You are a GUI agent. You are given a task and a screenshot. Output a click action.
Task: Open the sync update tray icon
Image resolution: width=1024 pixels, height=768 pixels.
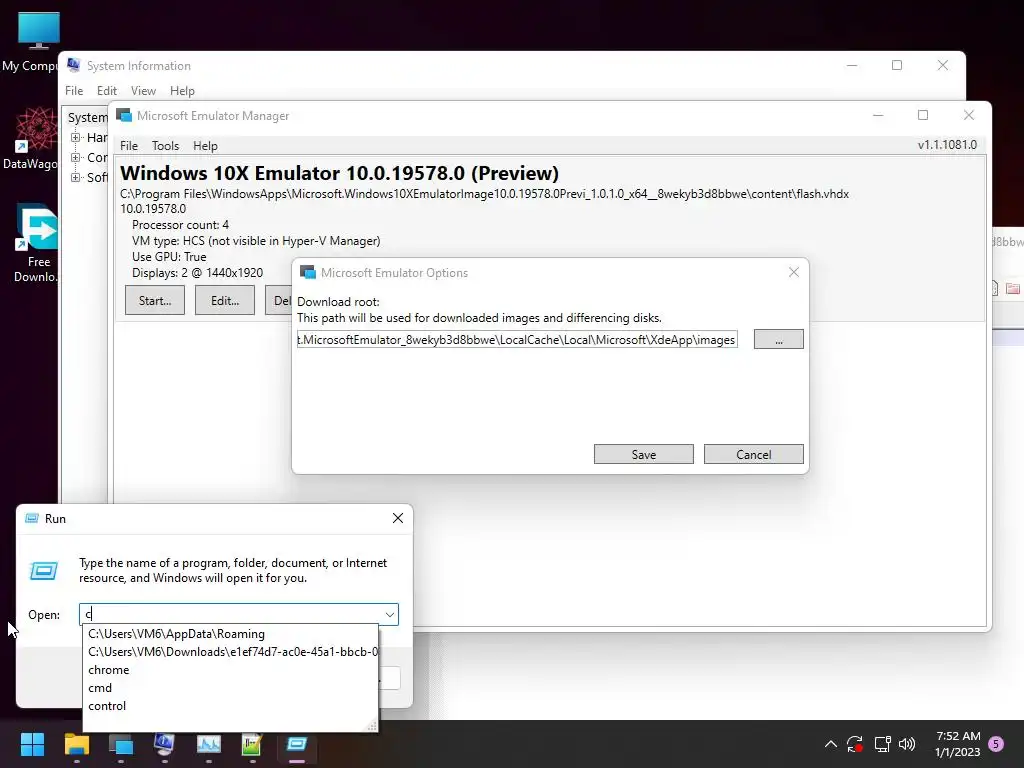[855, 744]
